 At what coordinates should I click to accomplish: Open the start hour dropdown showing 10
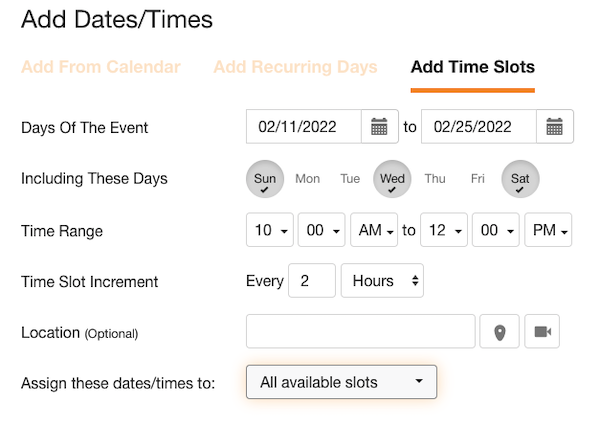click(270, 230)
